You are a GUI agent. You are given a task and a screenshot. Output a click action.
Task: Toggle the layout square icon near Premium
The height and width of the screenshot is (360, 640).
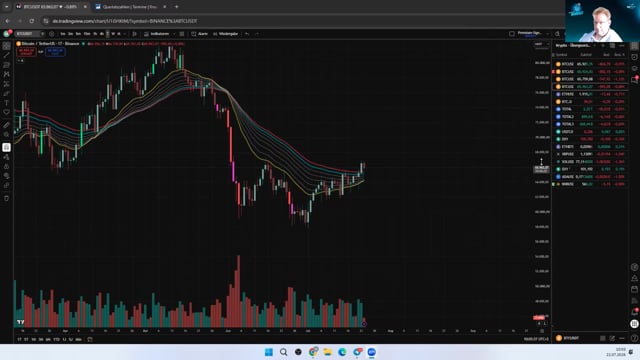[512, 34]
